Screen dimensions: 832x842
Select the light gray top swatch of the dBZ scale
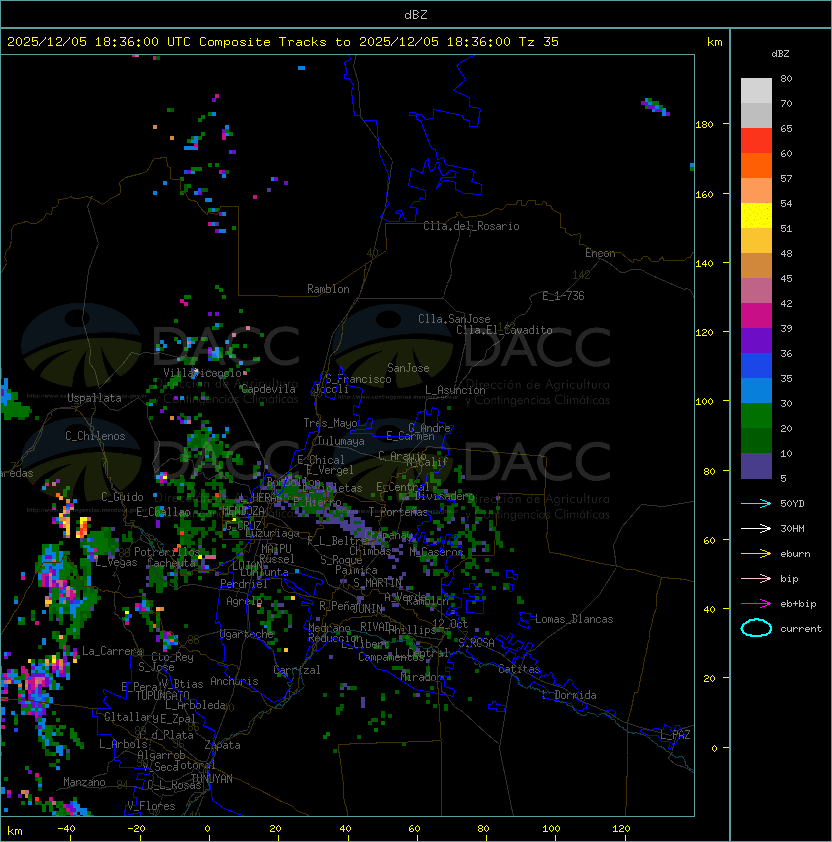(x=756, y=91)
